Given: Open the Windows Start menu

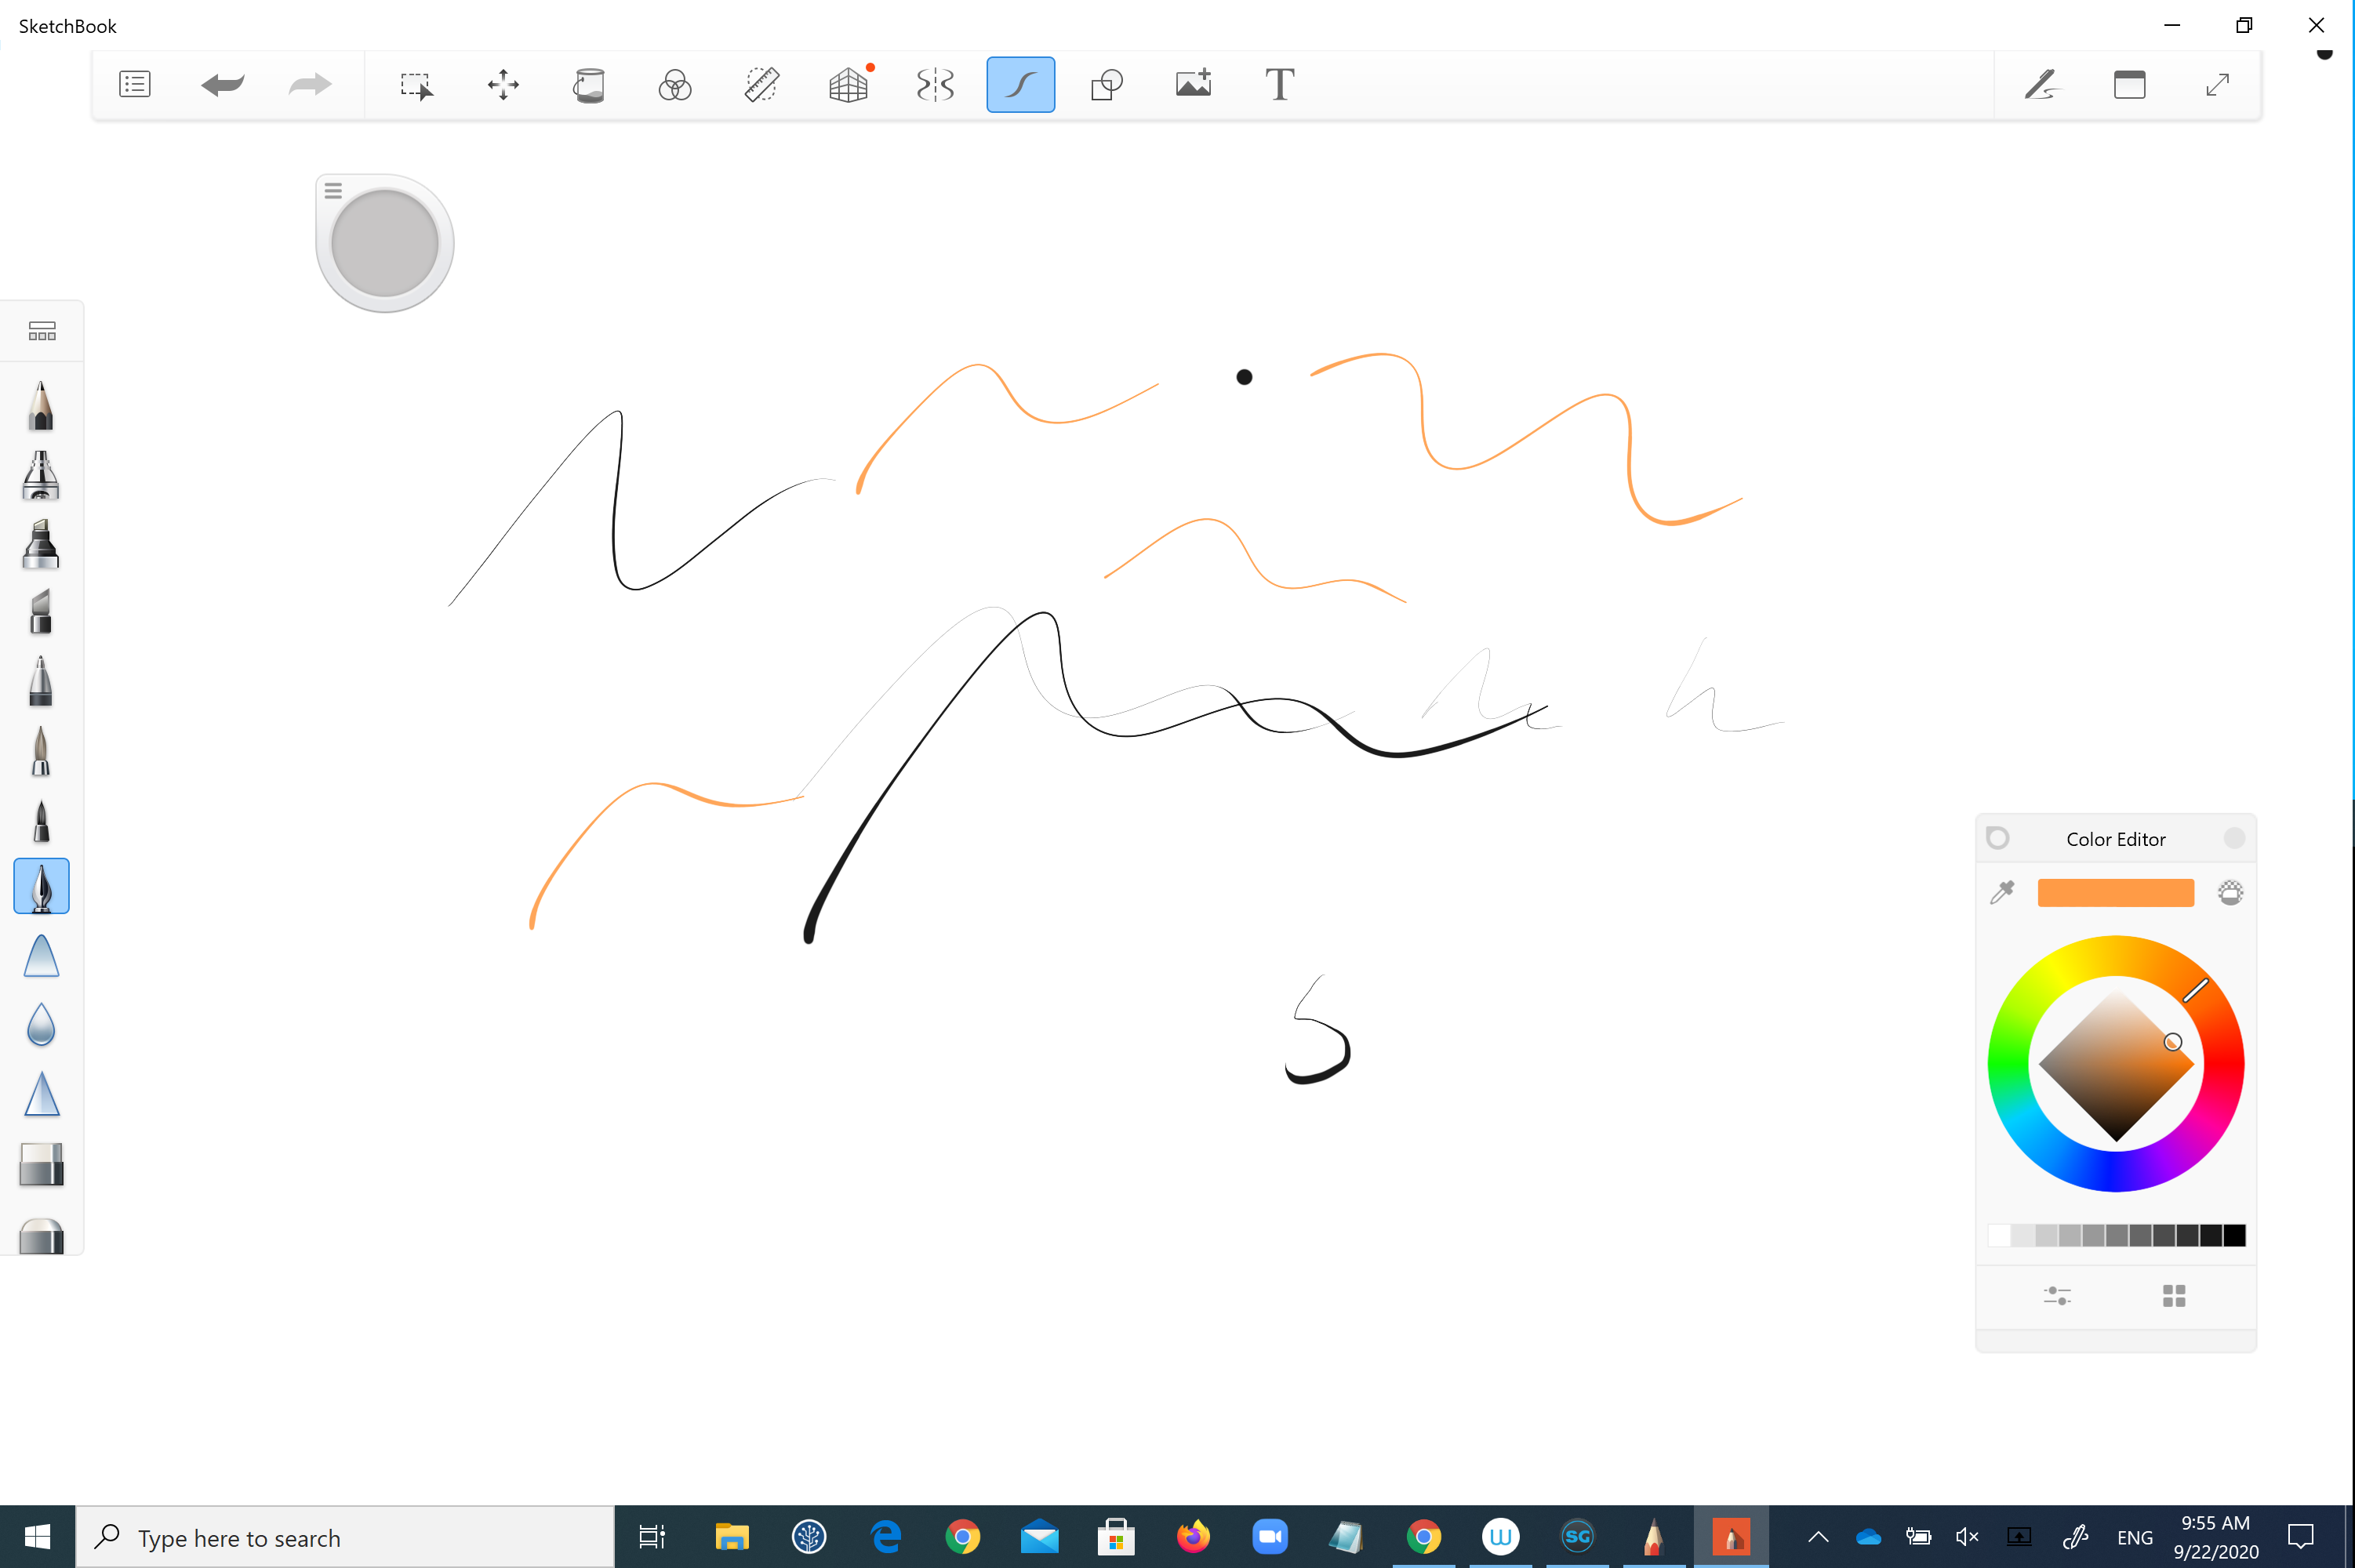Looking at the screenshot, I should click(38, 1537).
